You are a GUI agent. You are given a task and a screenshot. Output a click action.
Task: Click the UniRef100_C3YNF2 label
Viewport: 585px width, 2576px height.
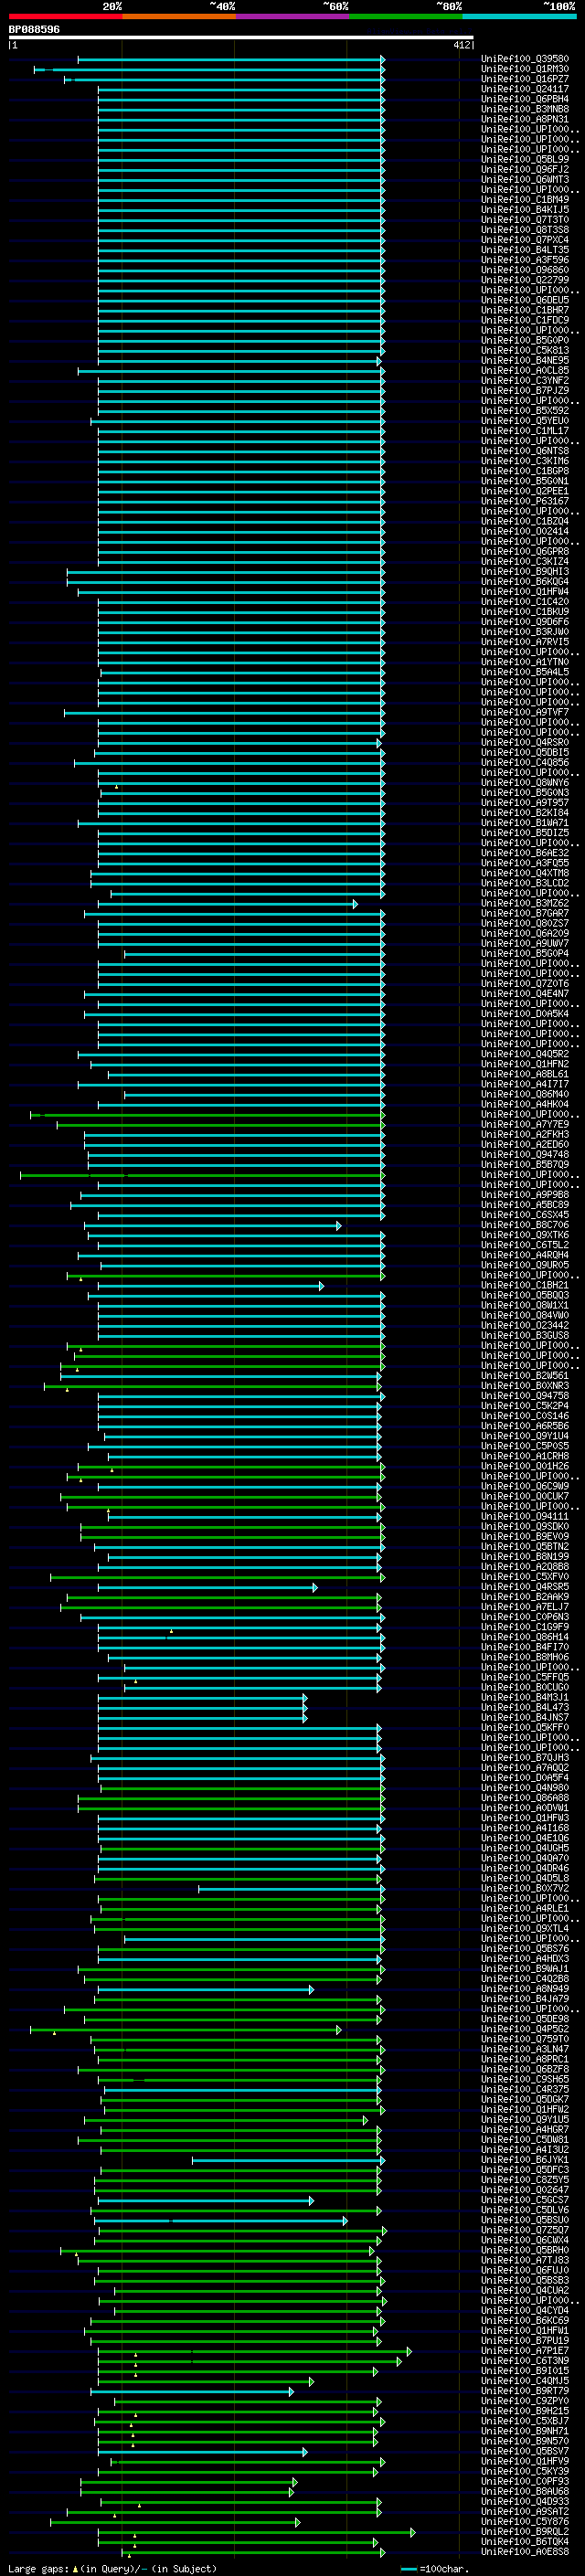[525, 380]
